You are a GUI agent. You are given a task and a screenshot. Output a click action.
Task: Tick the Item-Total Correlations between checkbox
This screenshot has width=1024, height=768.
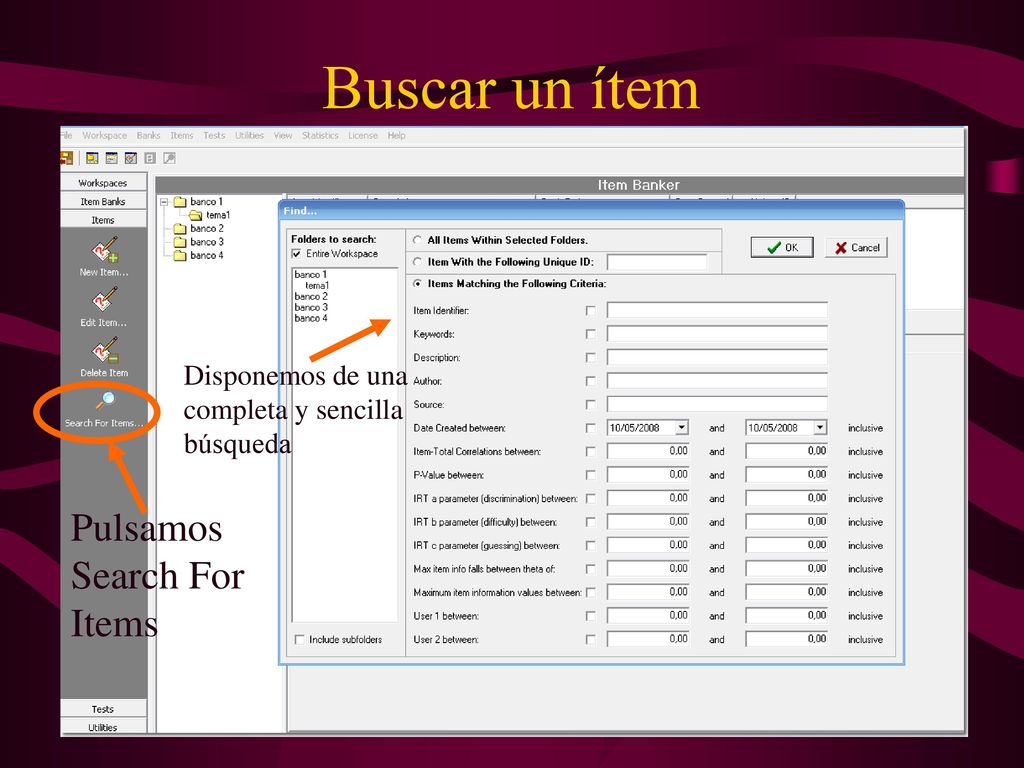pyautogui.click(x=591, y=452)
